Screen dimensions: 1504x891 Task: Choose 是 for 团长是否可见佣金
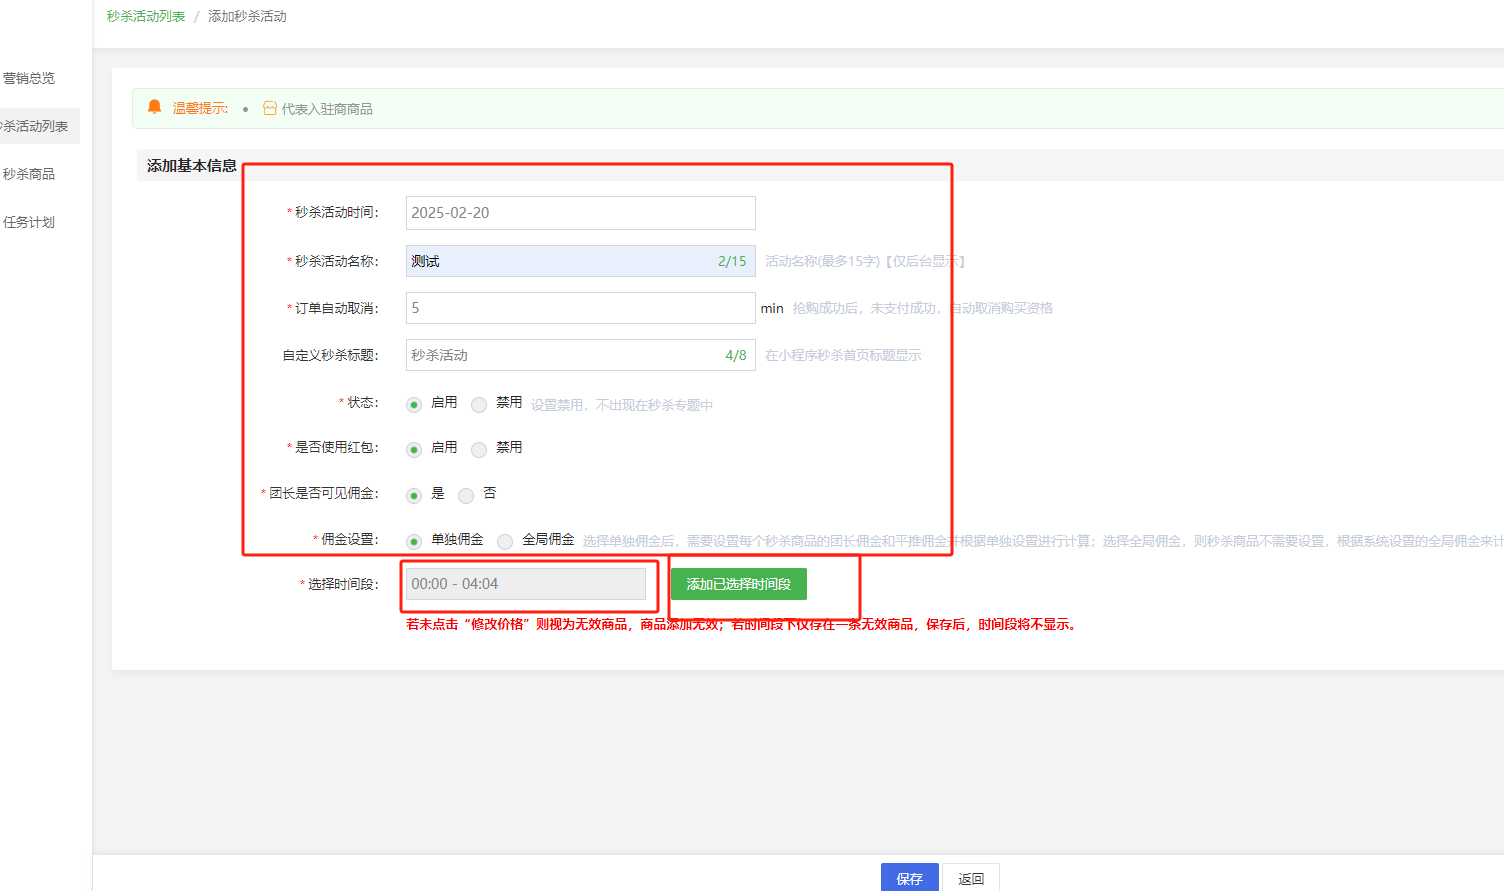(x=414, y=496)
